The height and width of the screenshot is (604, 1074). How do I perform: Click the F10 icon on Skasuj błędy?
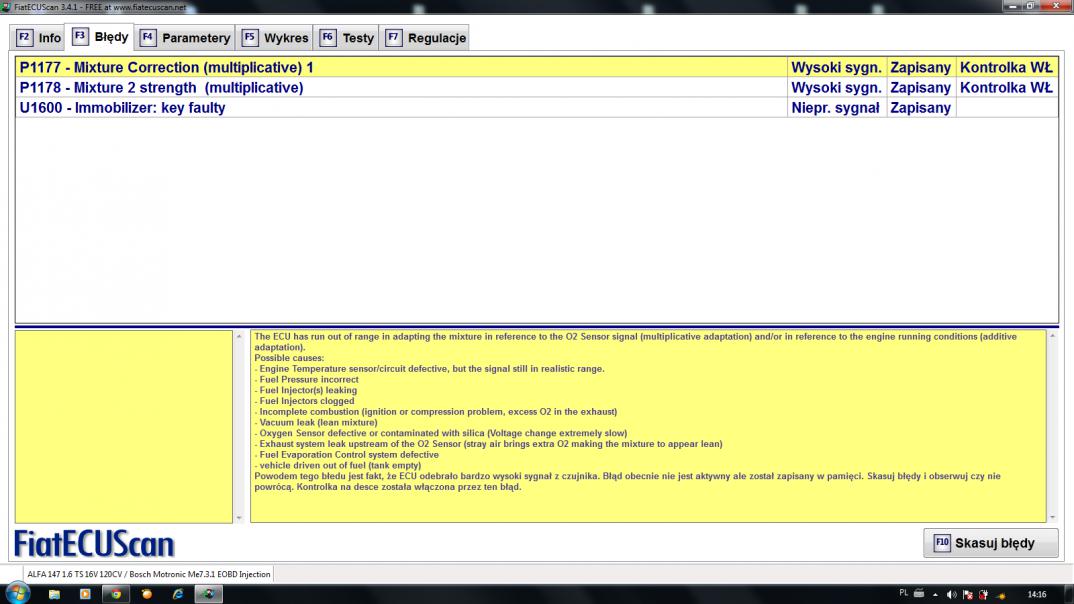pyautogui.click(x=942, y=543)
